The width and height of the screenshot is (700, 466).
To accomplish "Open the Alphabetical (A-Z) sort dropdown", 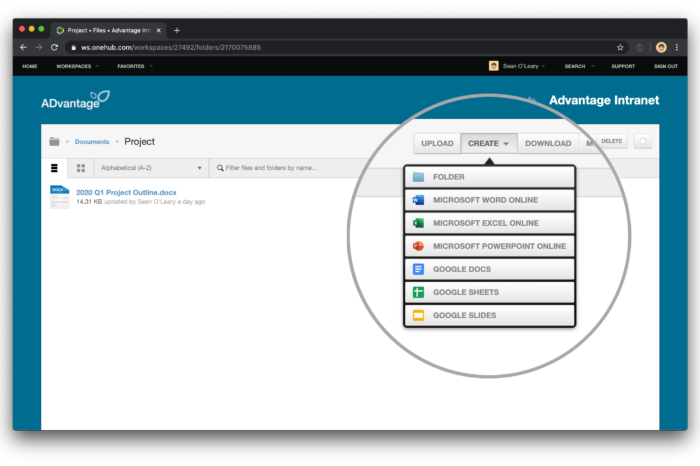I will [151, 168].
